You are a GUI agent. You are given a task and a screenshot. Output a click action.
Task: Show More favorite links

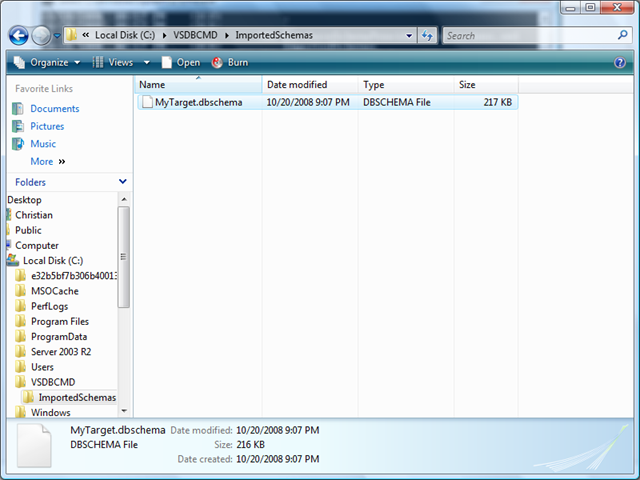coord(48,161)
